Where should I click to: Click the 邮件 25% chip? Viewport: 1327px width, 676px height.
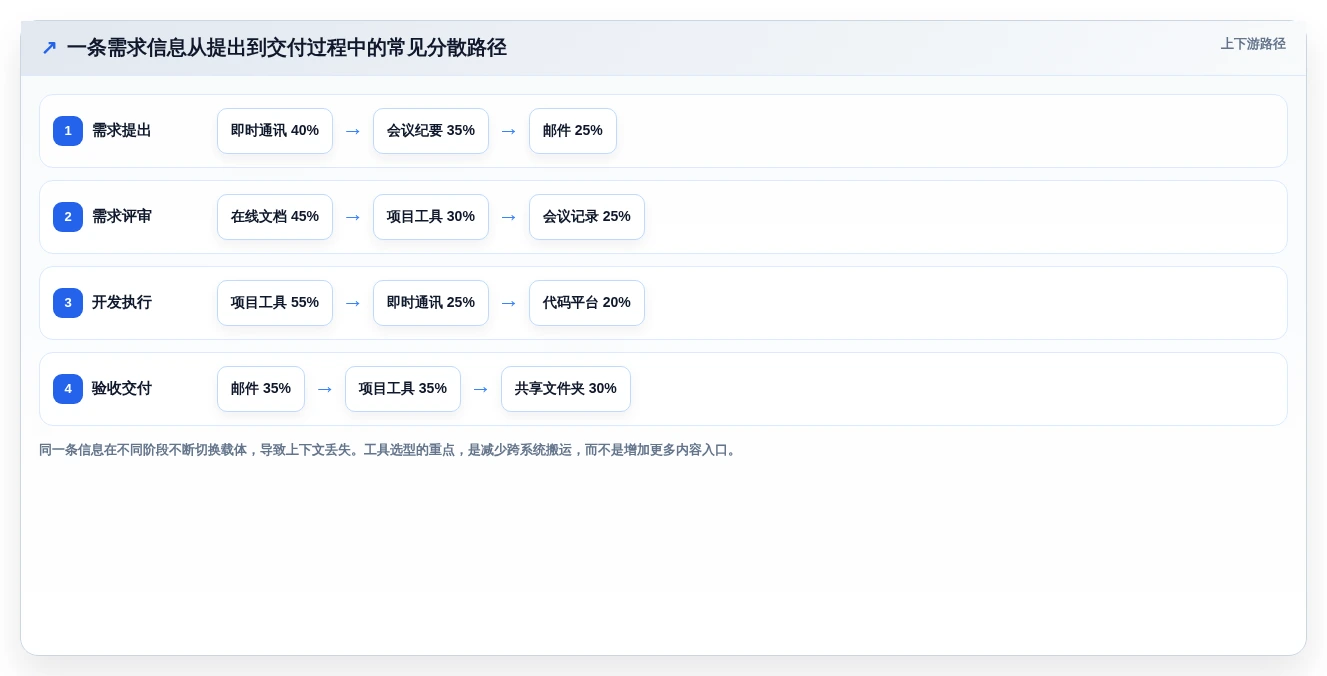click(573, 131)
